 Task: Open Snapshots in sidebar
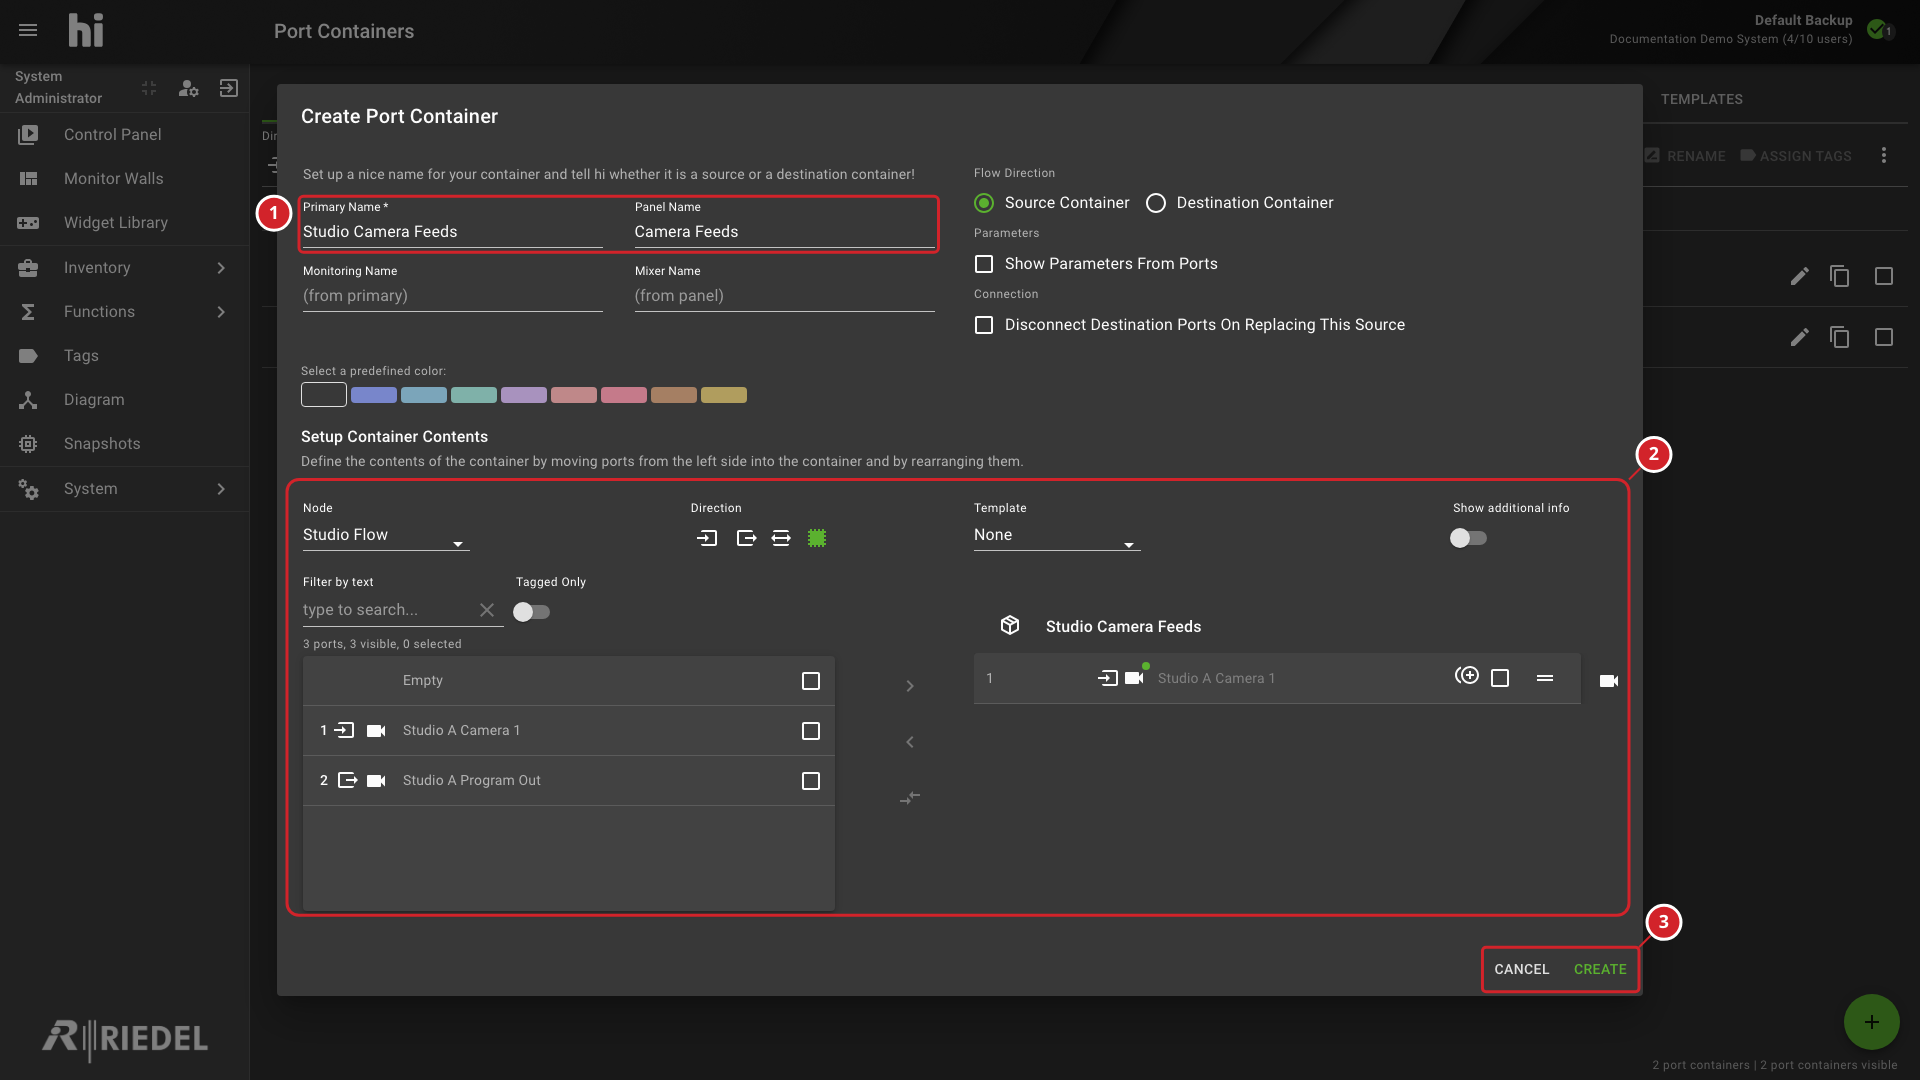click(x=124, y=444)
